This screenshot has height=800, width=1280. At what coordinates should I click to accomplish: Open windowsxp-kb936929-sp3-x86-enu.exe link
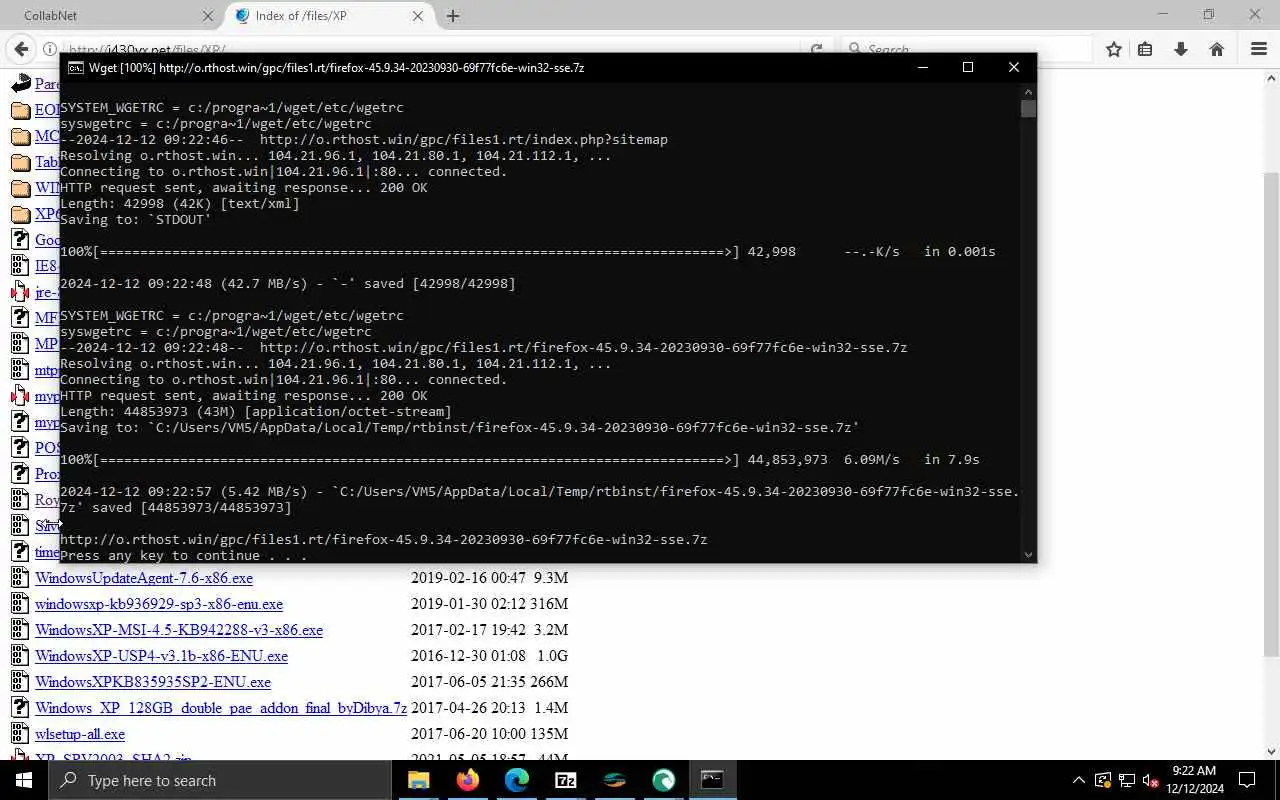[159, 604]
